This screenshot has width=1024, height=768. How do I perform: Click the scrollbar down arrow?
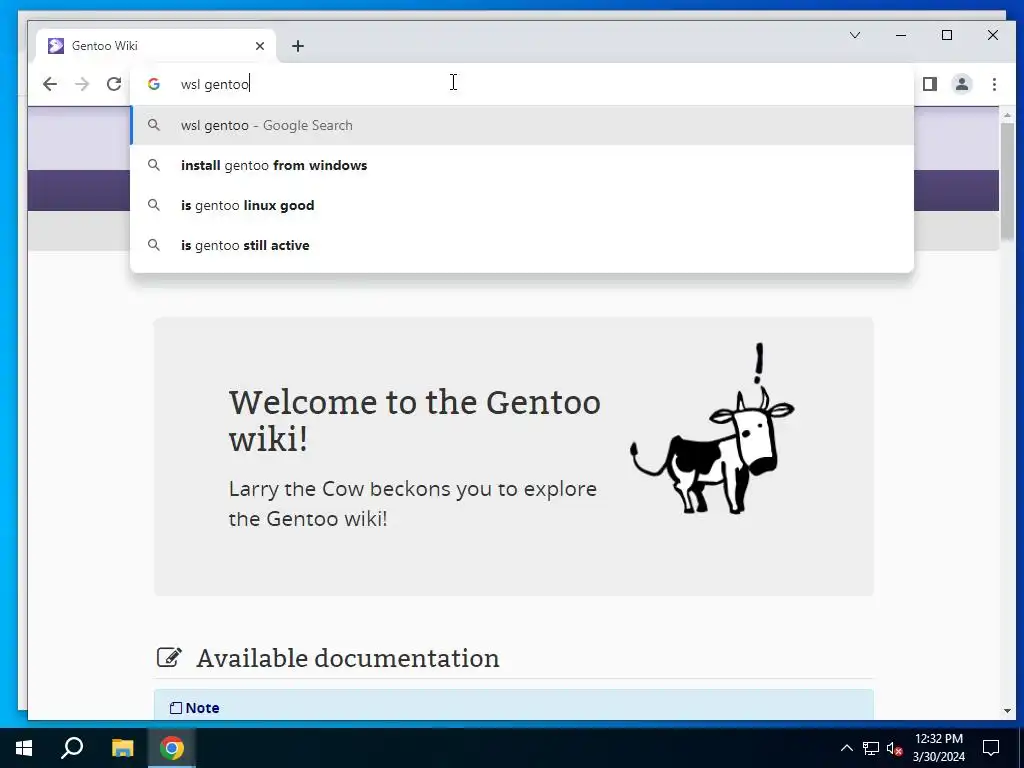pyautogui.click(x=1007, y=711)
